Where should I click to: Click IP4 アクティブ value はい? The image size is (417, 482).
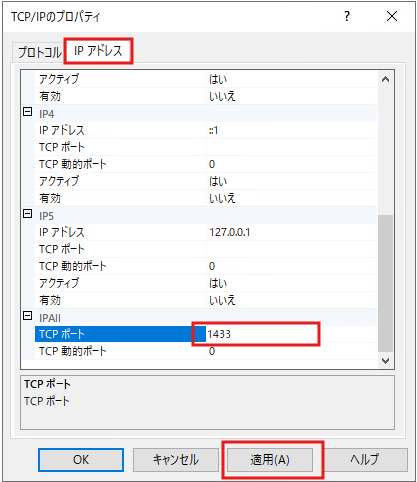(x=218, y=181)
